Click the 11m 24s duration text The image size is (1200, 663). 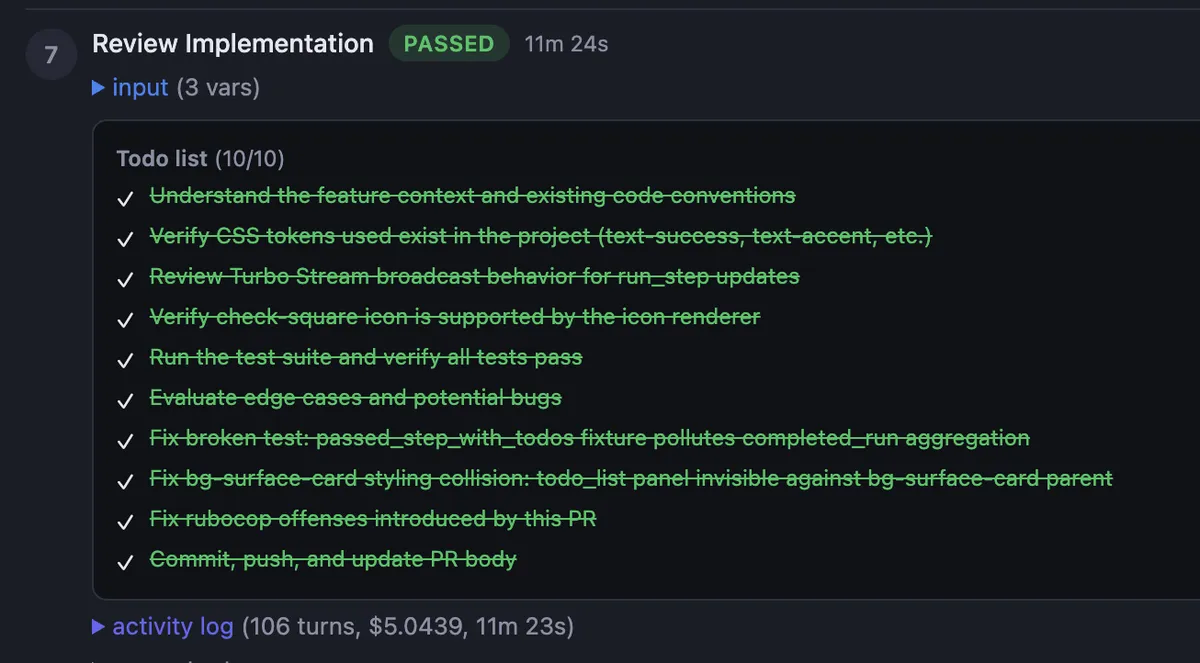click(566, 43)
